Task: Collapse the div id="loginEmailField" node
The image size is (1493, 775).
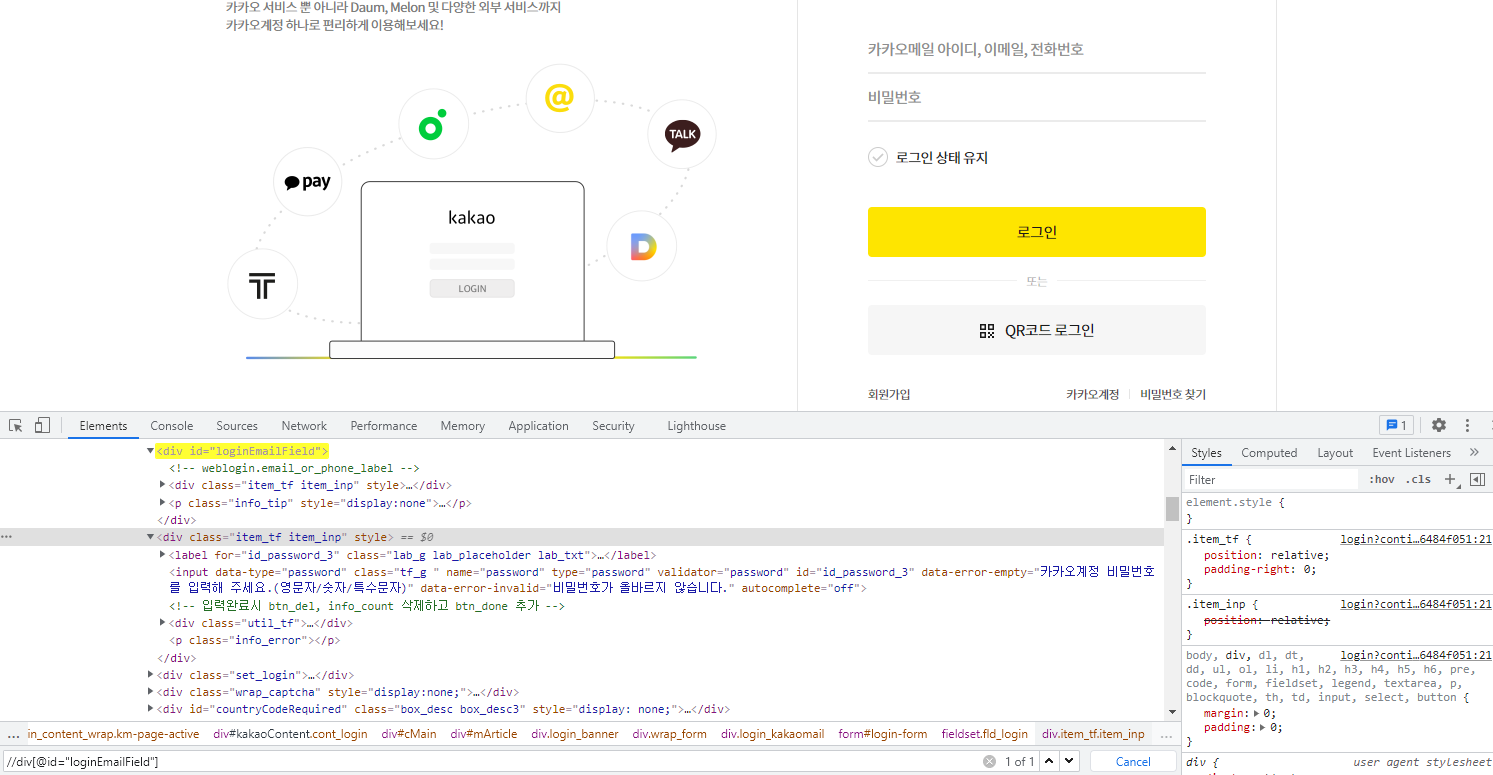Action: coord(151,452)
